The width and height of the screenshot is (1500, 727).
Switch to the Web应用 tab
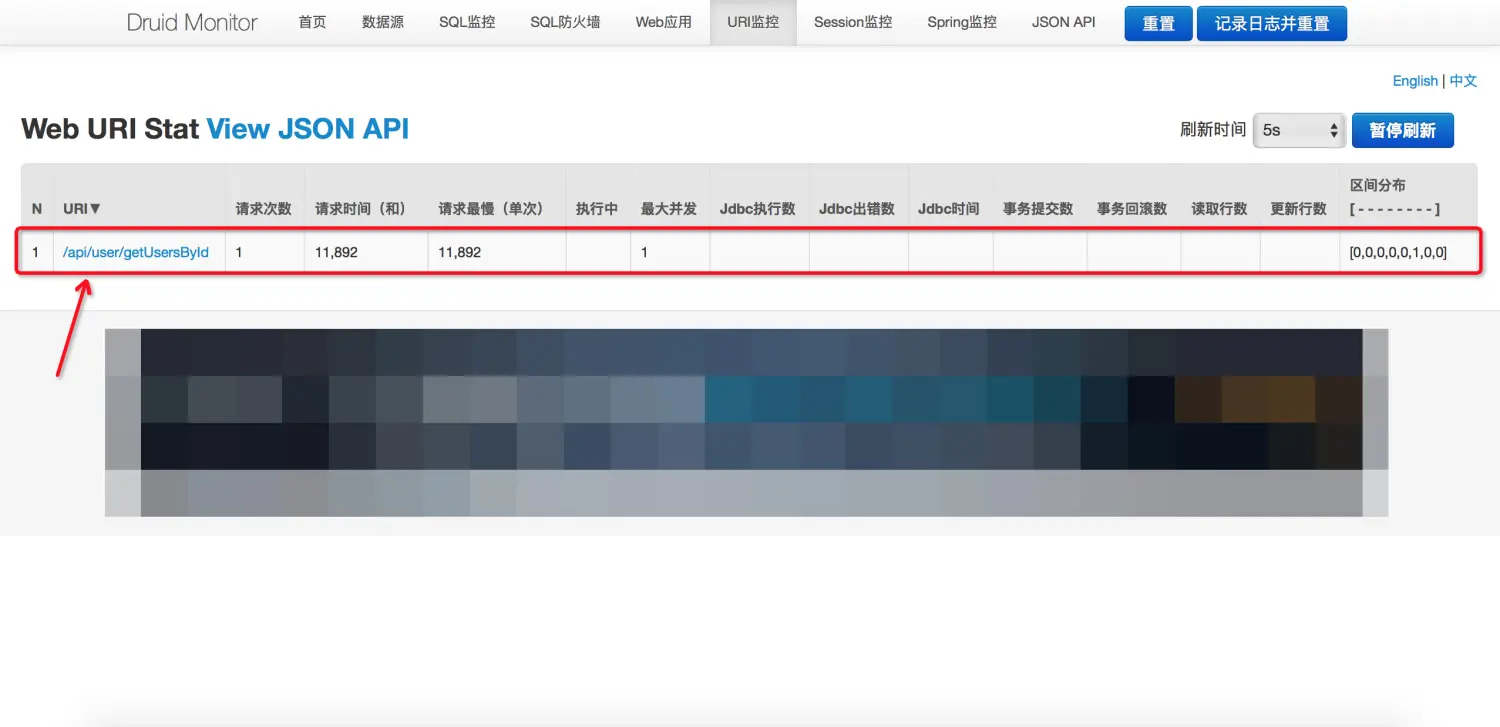click(x=664, y=22)
